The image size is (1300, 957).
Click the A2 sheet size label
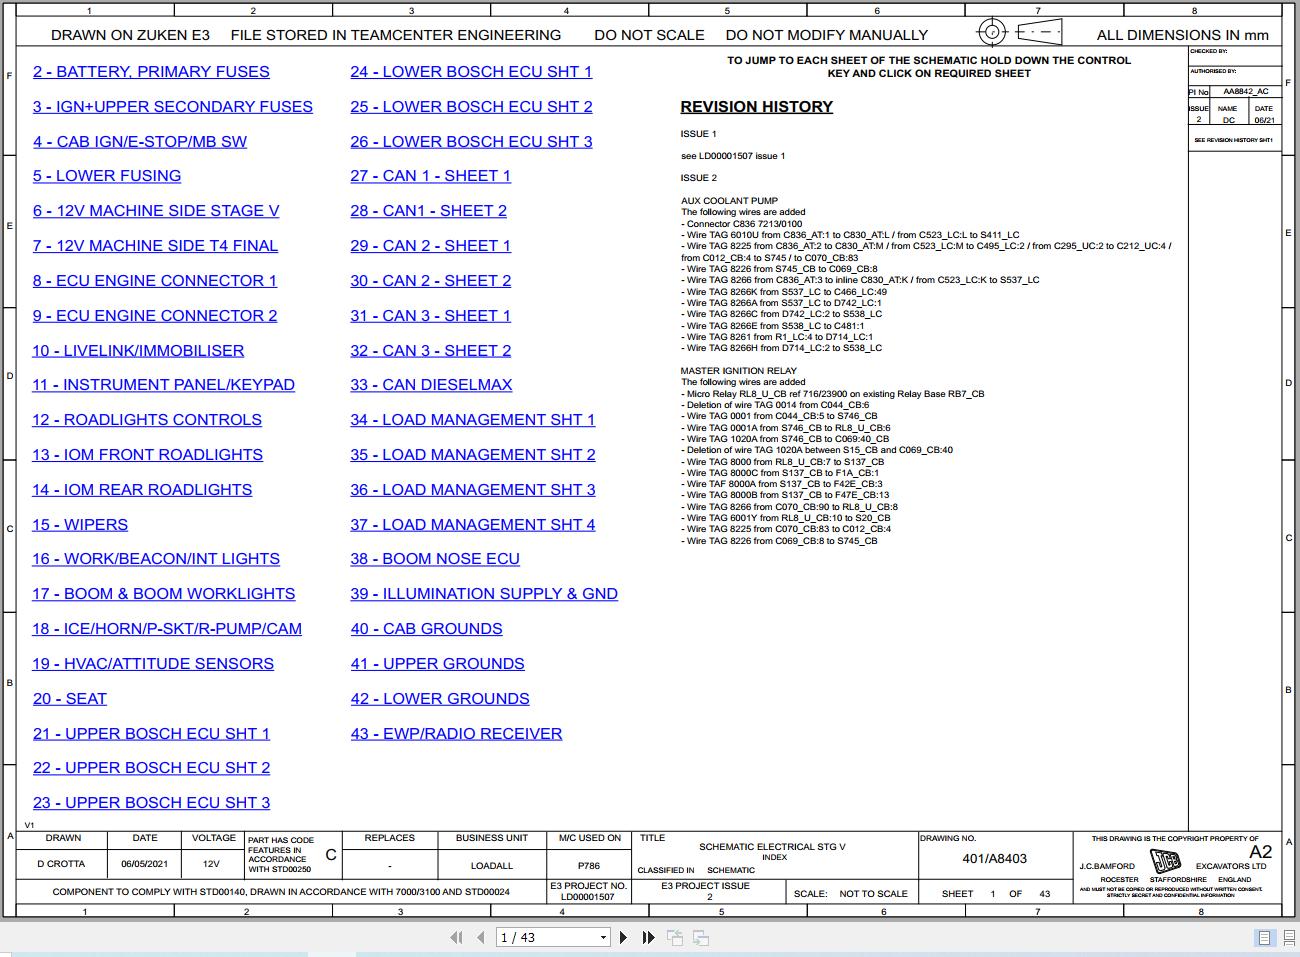coord(1261,852)
